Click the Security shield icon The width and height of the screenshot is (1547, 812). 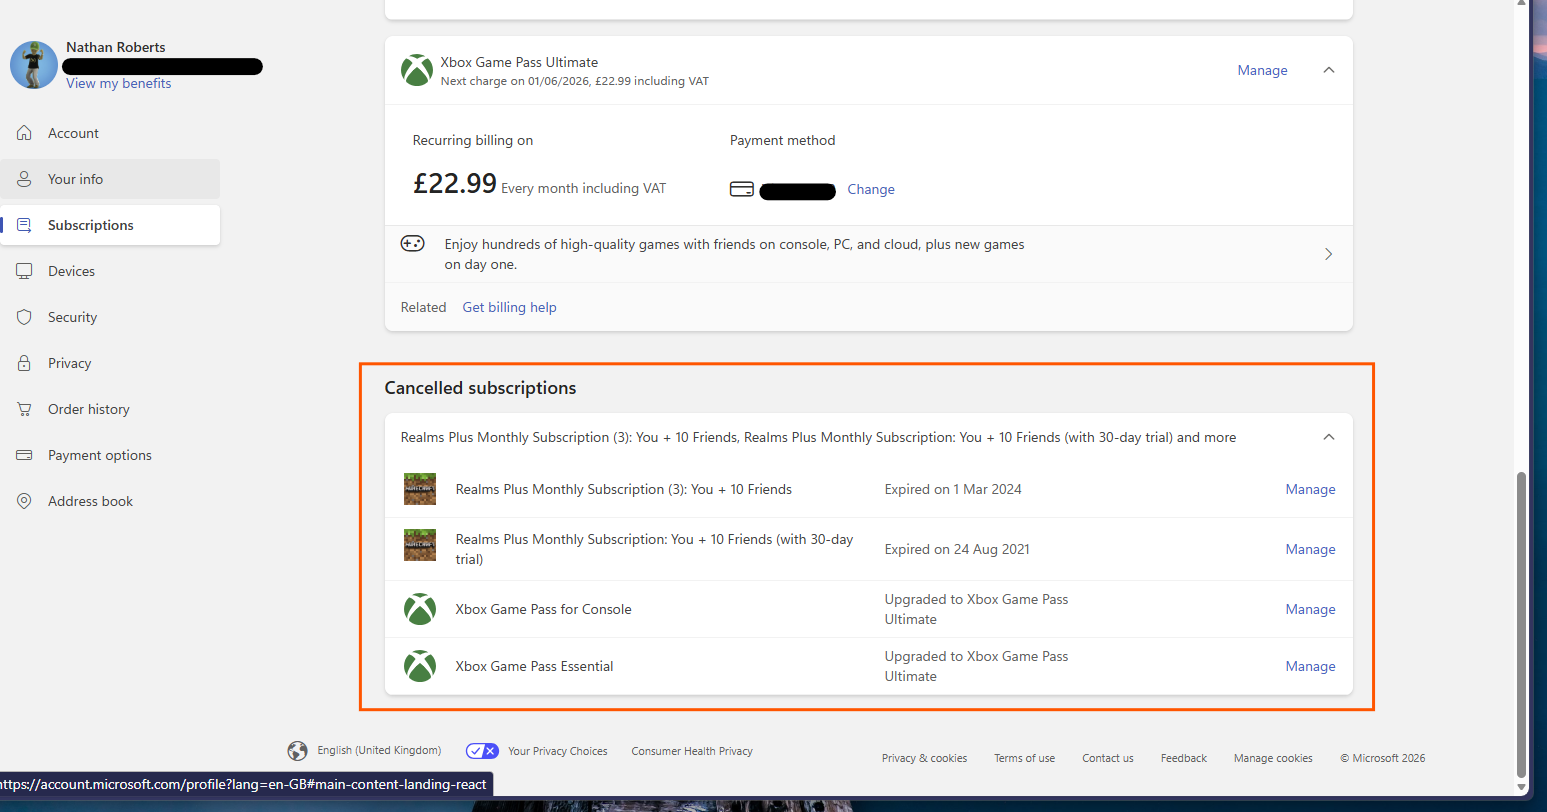pos(24,317)
